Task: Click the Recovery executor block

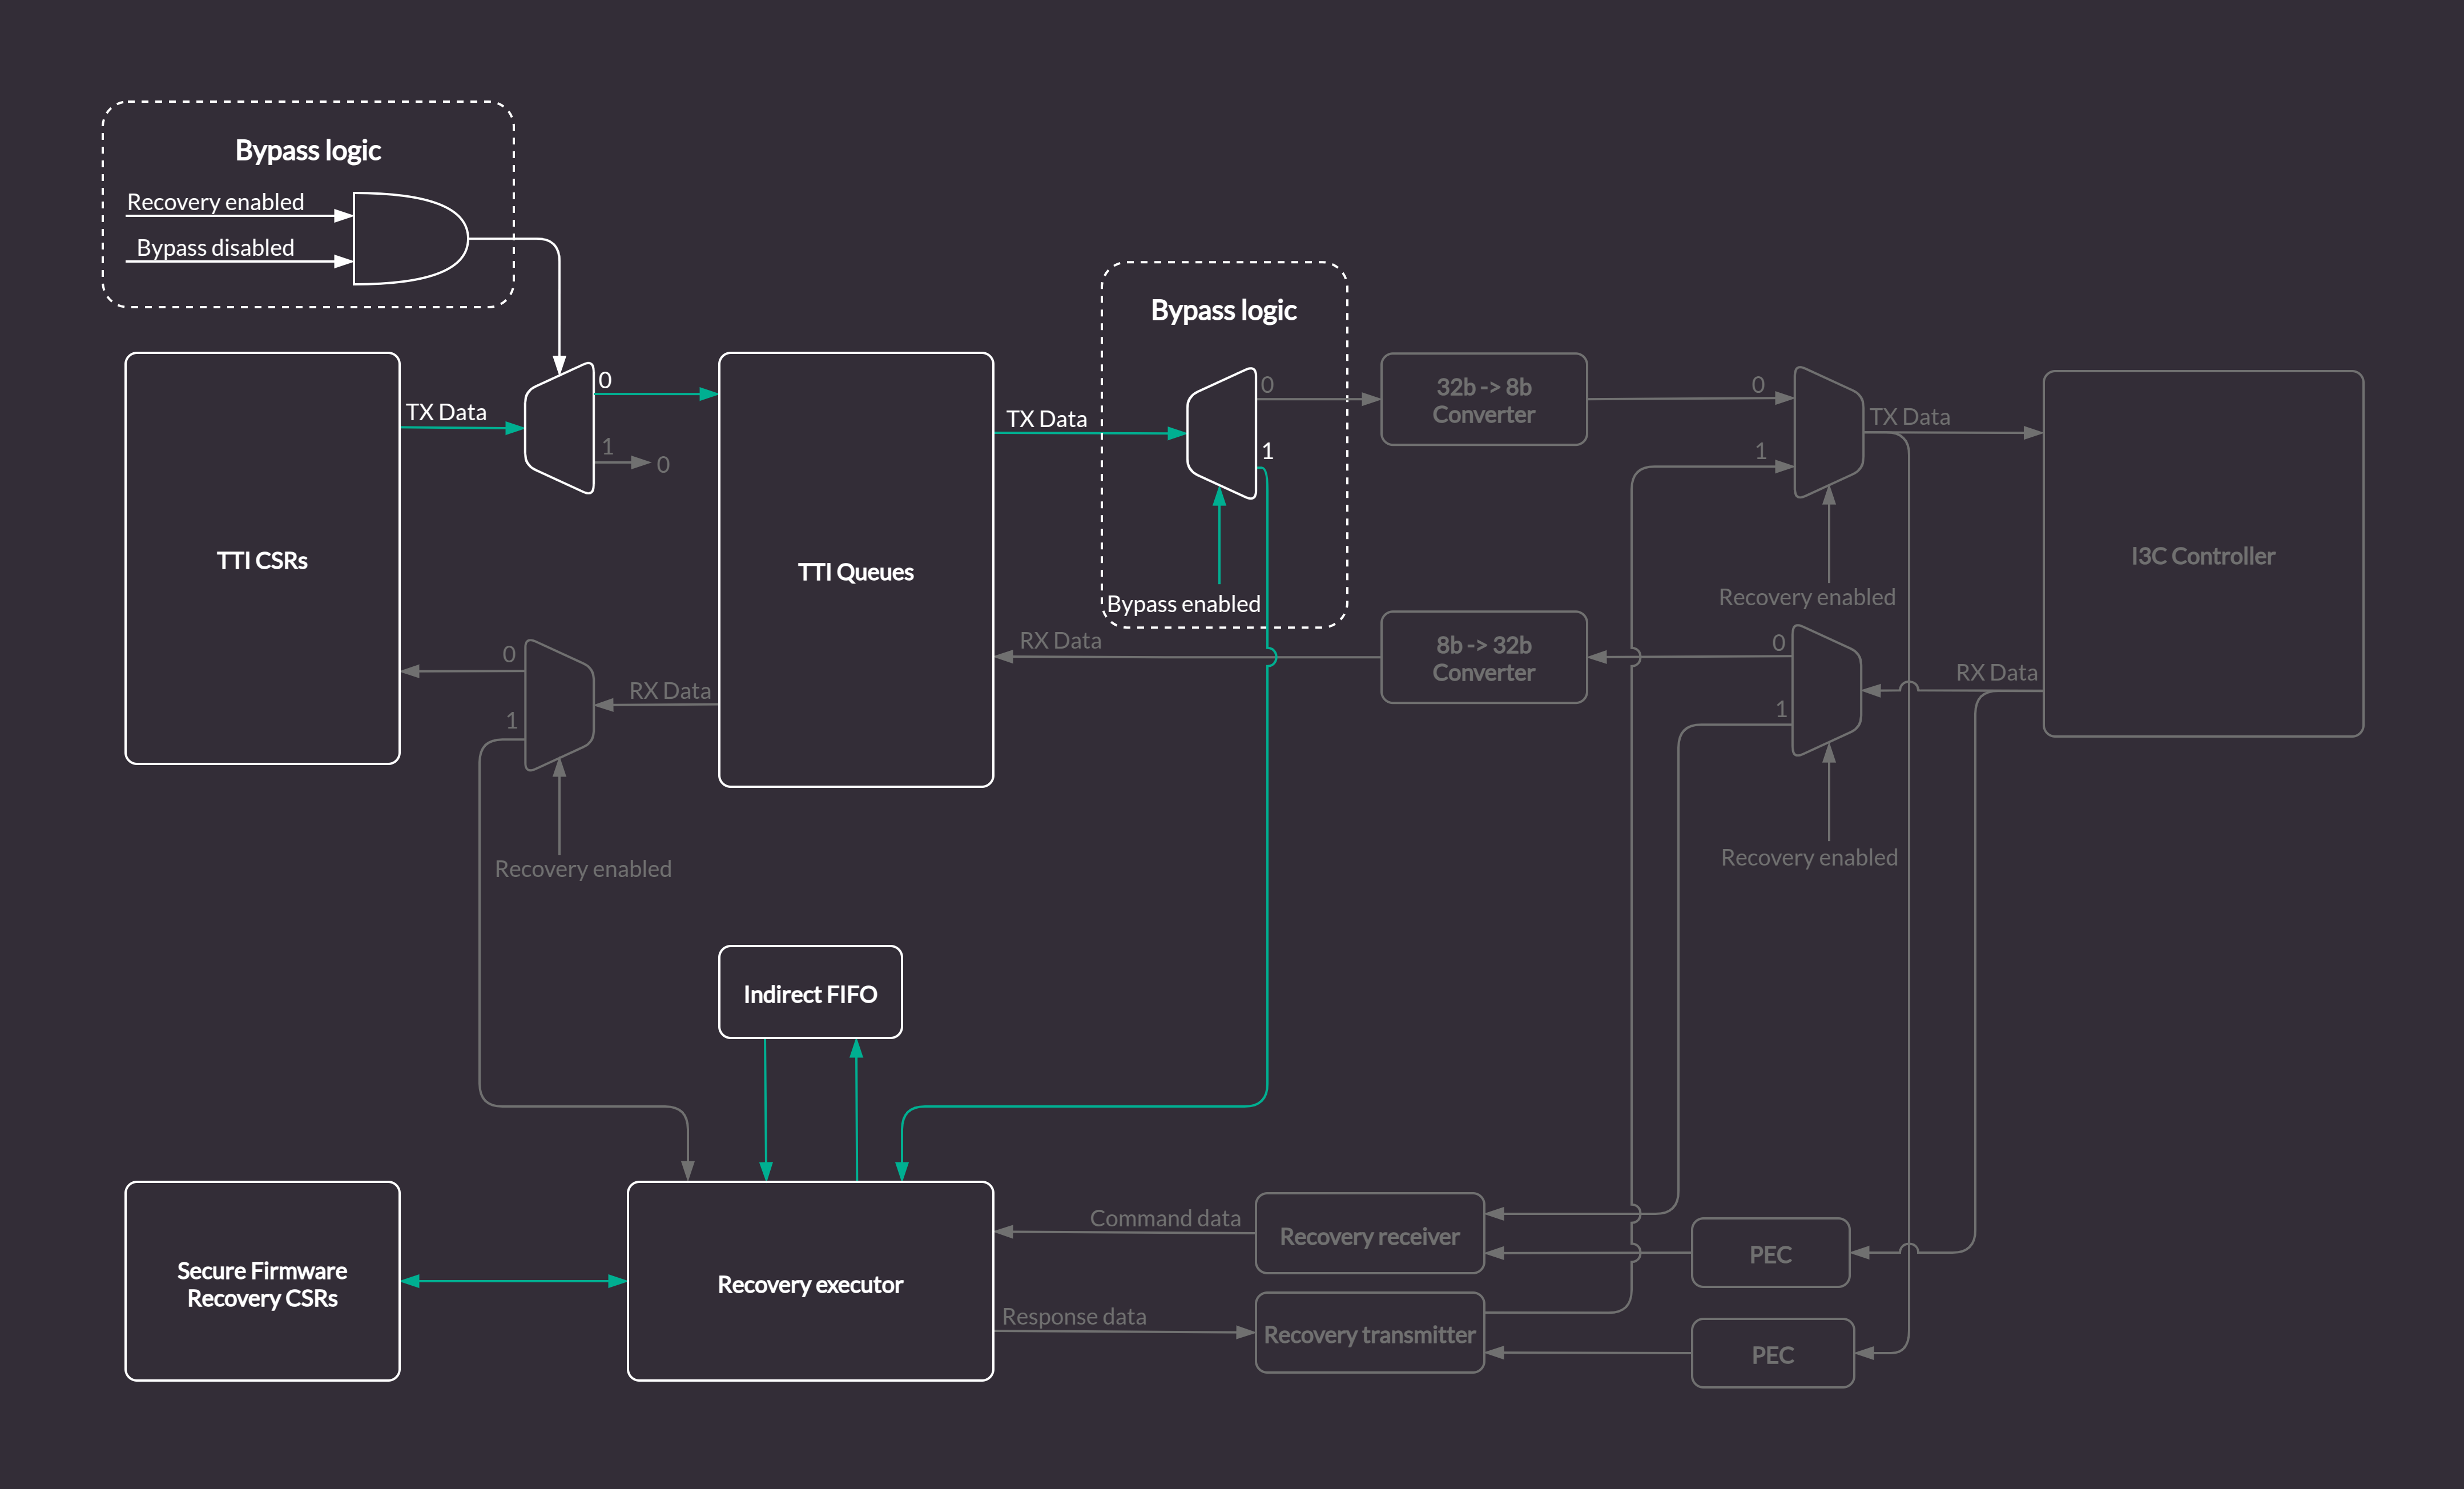Action: pyautogui.click(x=810, y=1283)
